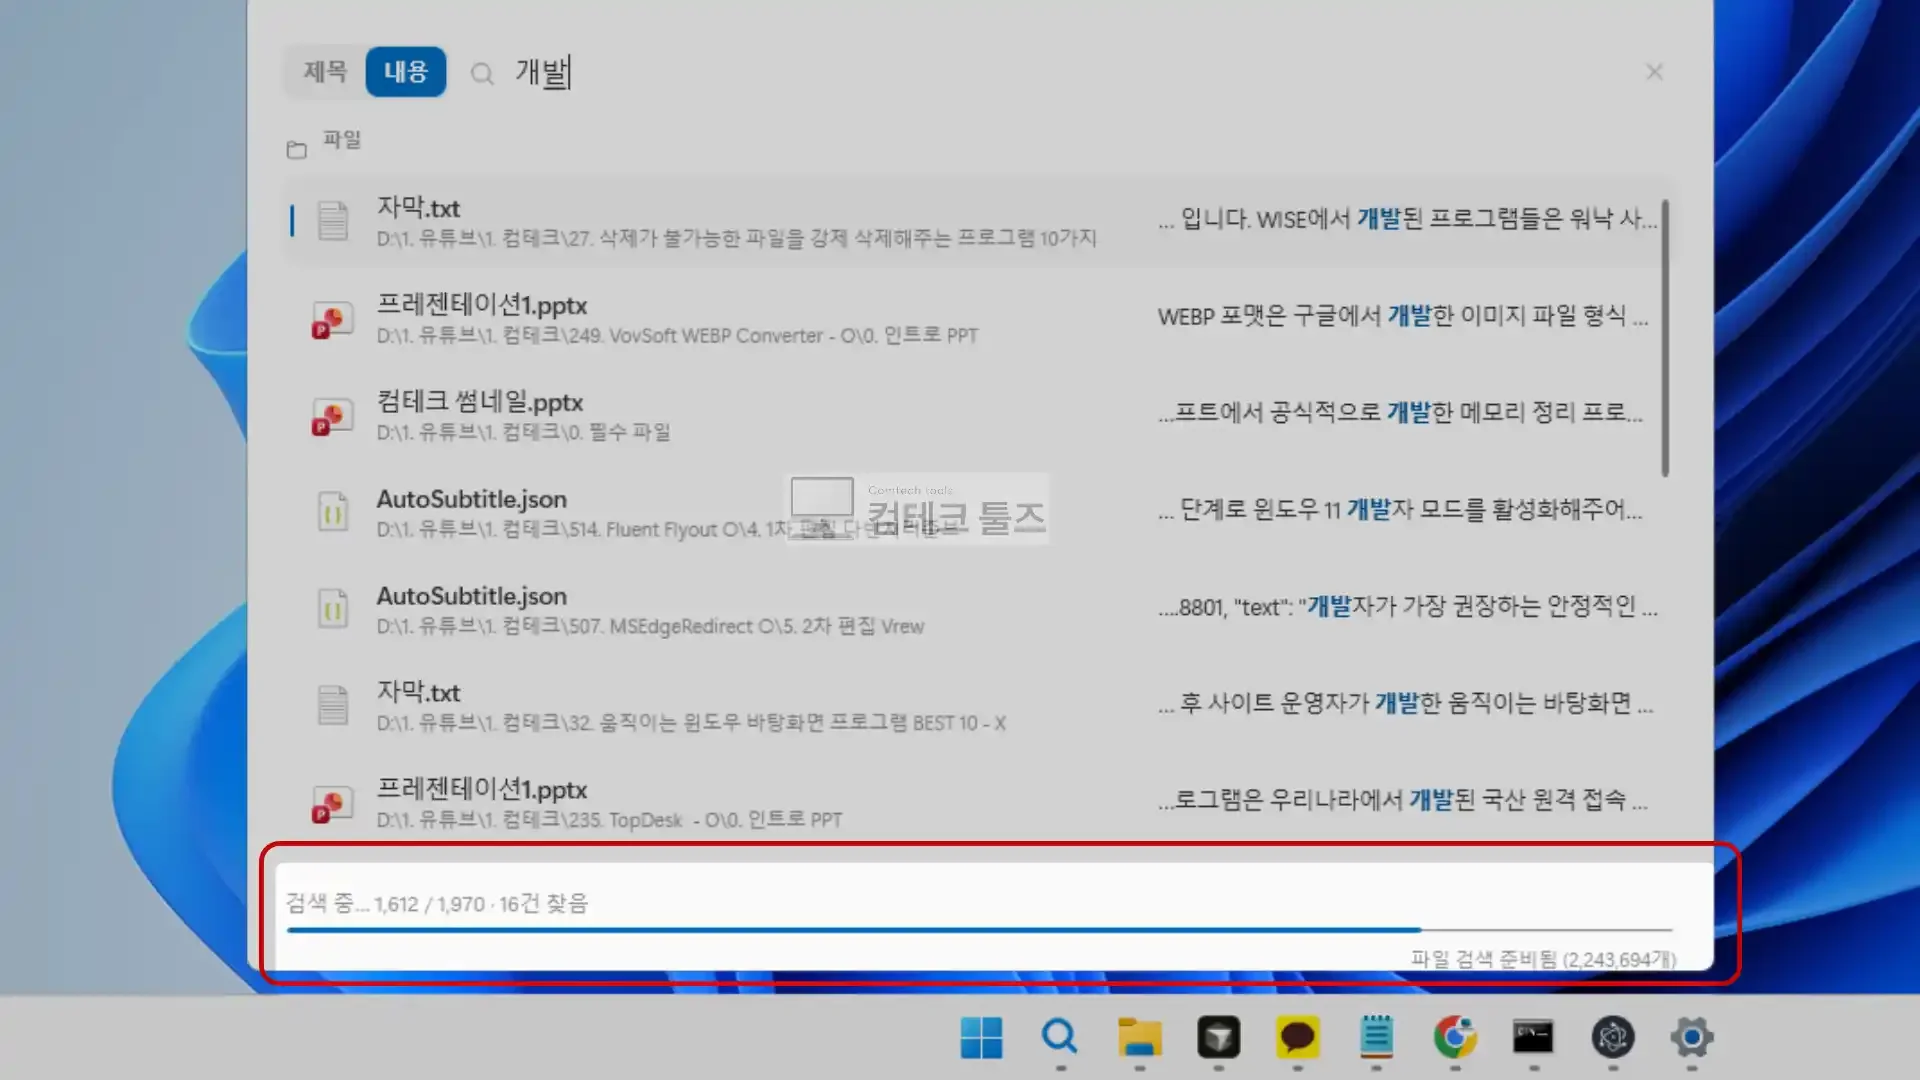Open File Explorer from taskbar

1139,1038
